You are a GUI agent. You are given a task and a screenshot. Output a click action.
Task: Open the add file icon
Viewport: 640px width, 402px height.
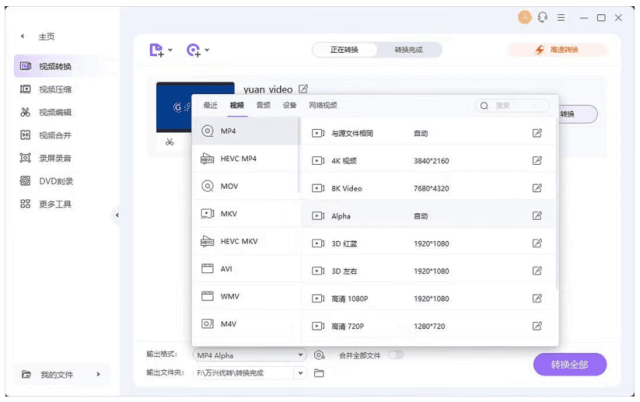[156, 50]
